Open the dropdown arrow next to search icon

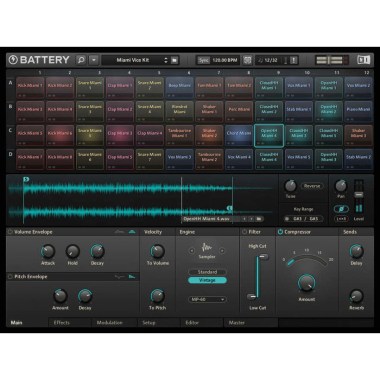click(94, 60)
